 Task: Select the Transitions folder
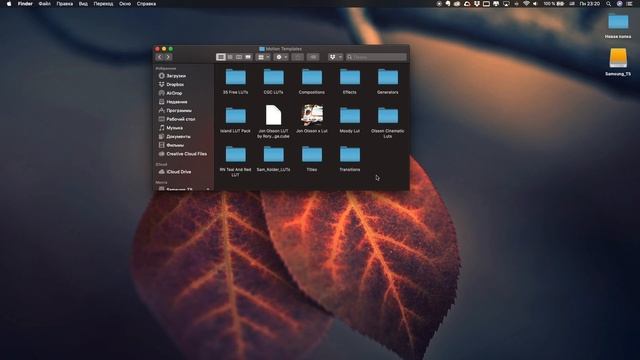click(350, 155)
